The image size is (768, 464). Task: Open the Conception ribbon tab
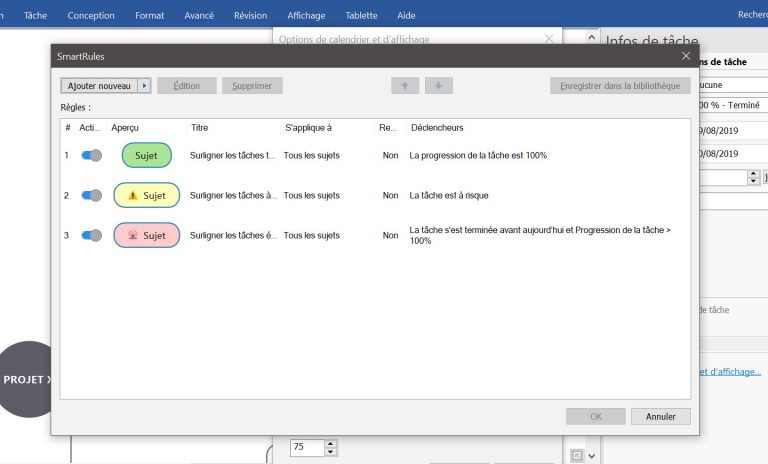tap(91, 15)
